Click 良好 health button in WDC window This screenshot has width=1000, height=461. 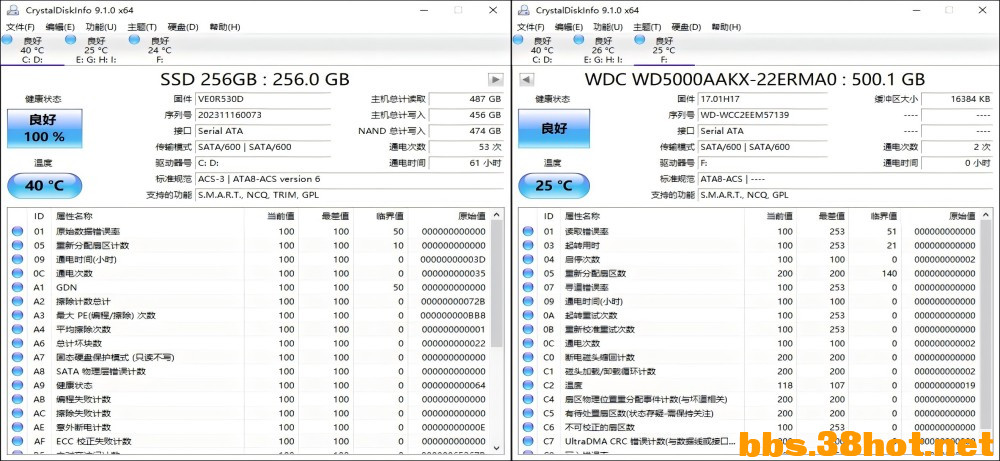coord(555,128)
